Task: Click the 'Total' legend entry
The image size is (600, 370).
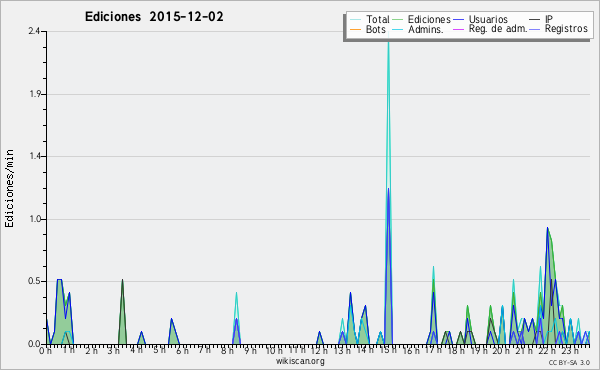Action: 370,19
